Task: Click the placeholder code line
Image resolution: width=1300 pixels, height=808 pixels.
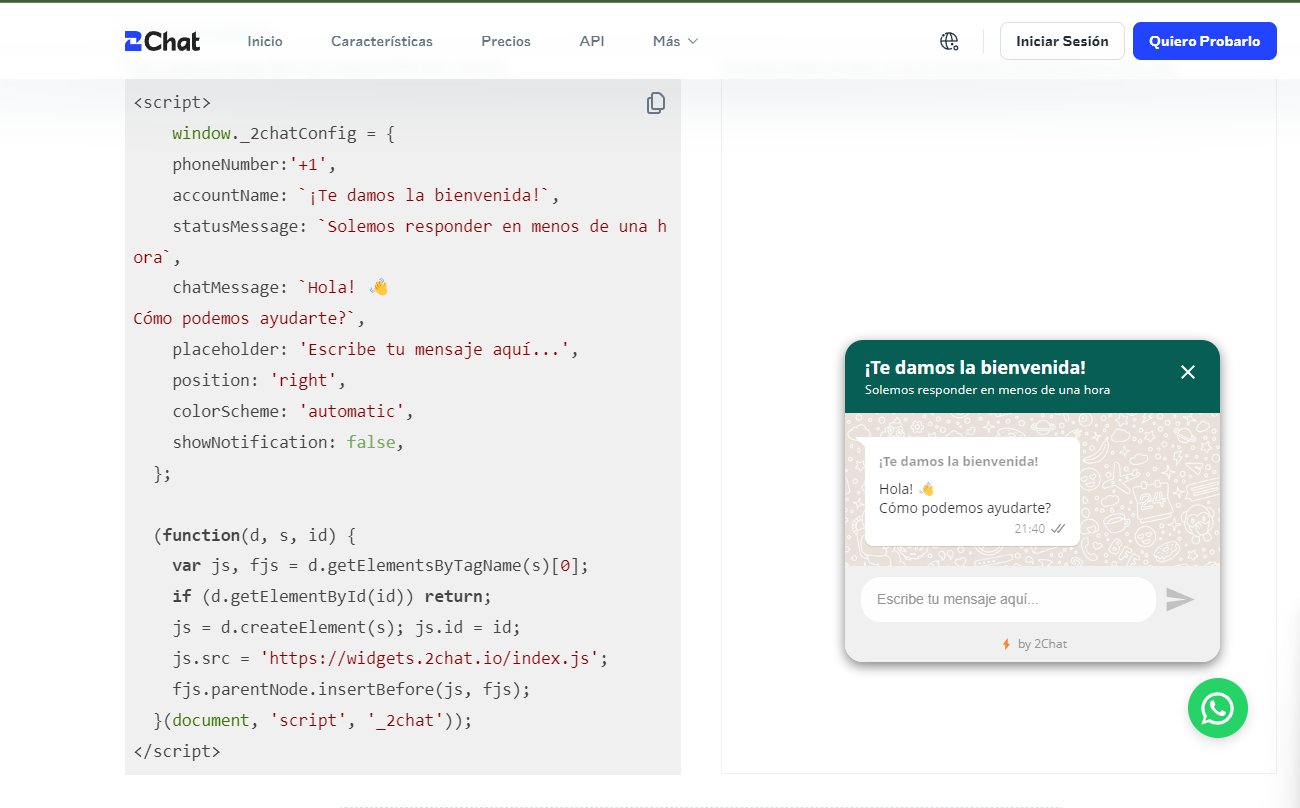Action: pyautogui.click(x=375, y=349)
